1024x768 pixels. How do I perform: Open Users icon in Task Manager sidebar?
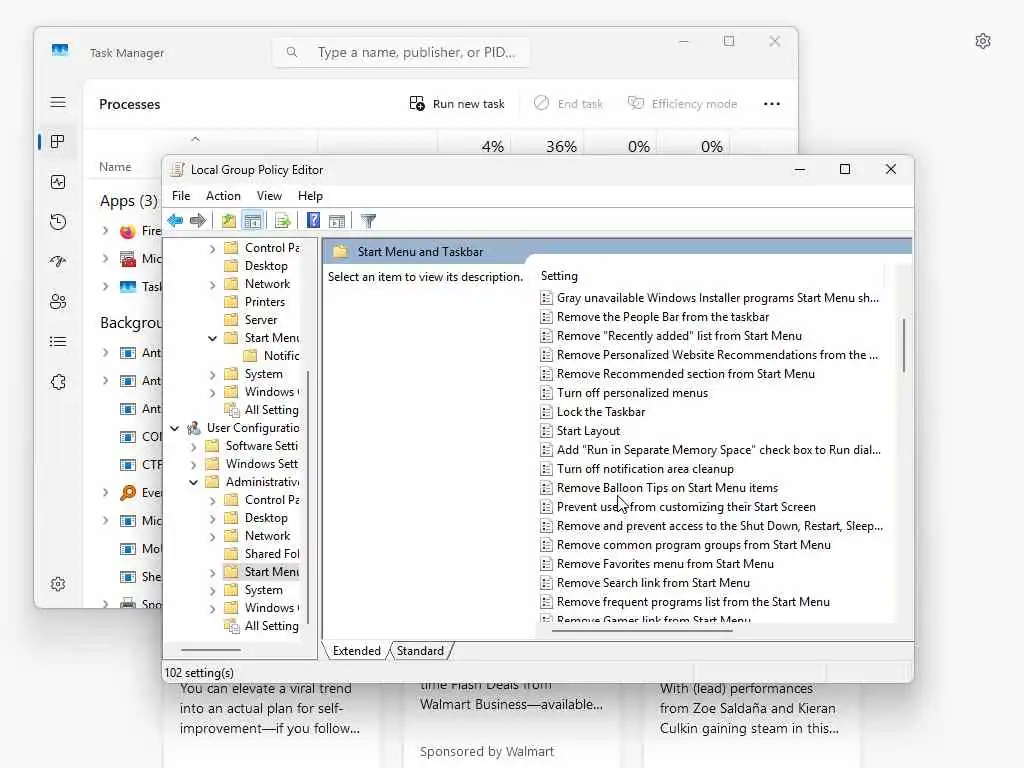58,302
